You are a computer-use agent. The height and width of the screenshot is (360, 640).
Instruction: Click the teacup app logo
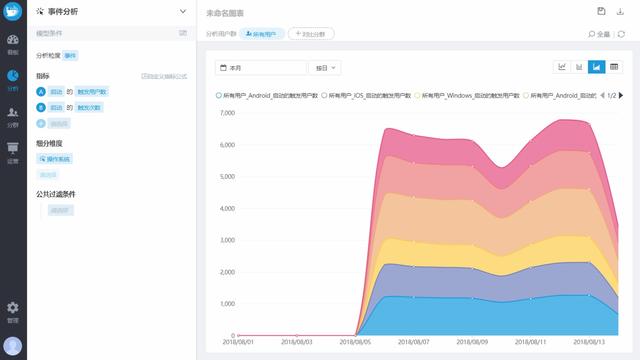[x=13, y=11]
